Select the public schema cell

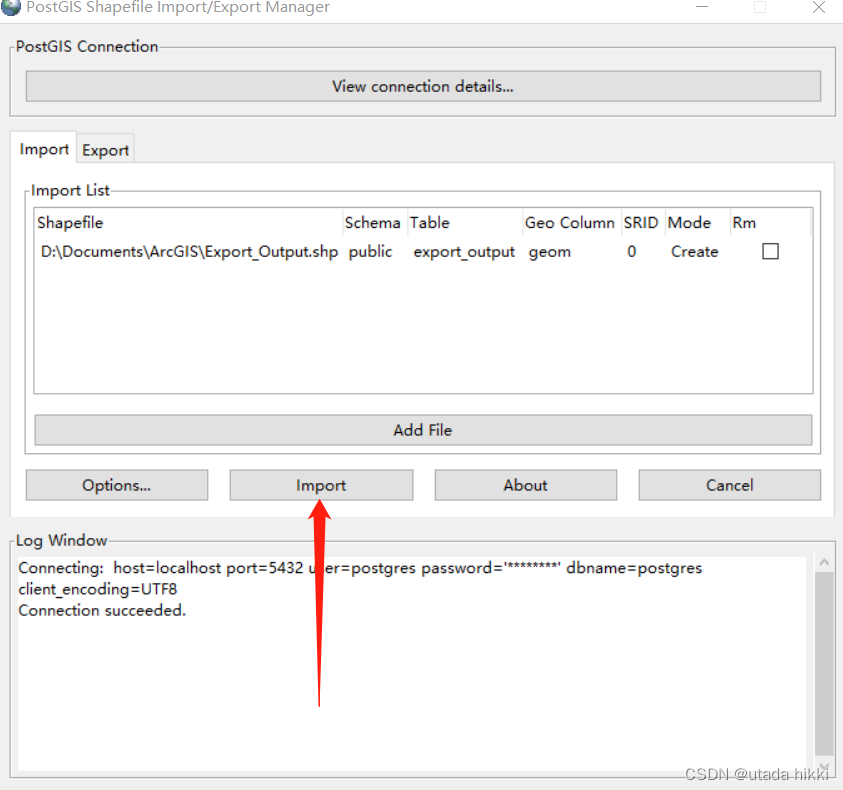pyautogui.click(x=370, y=252)
